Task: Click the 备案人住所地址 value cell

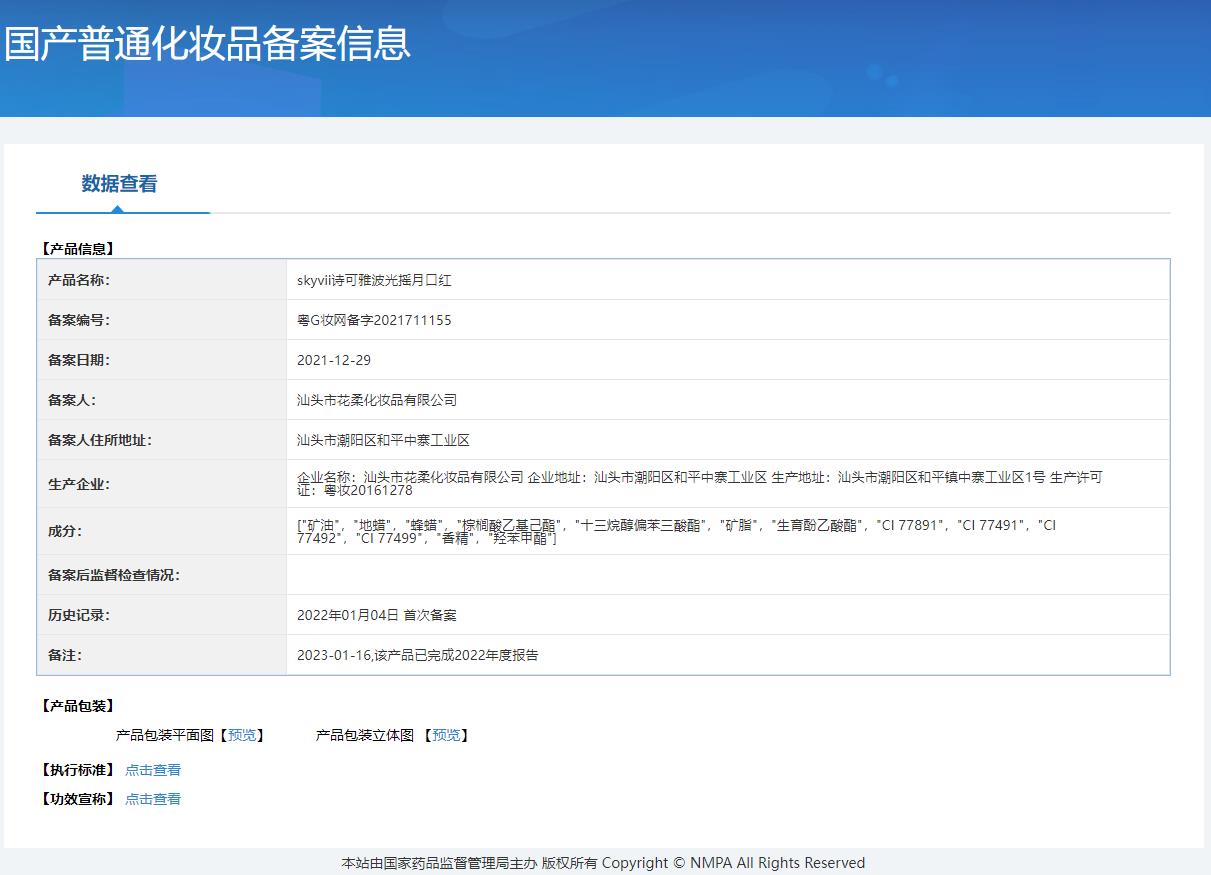Action: coord(728,440)
